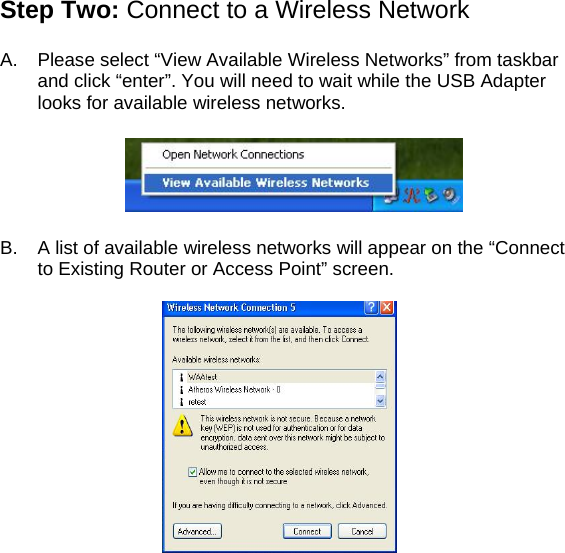This screenshot has width=565, height=553.
Task: Click the network list scrollbar thumb
Action: click(380, 387)
